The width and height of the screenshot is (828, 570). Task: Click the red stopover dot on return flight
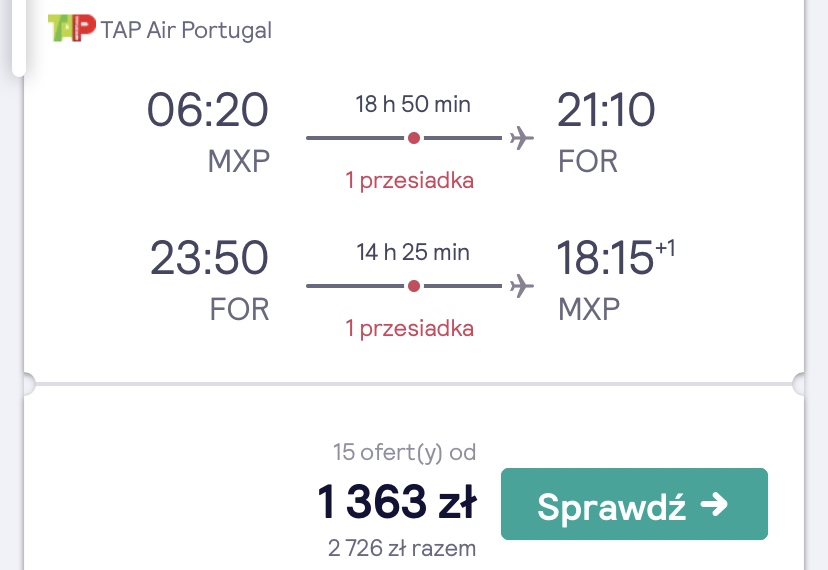pyautogui.click(x=414, y=286)
